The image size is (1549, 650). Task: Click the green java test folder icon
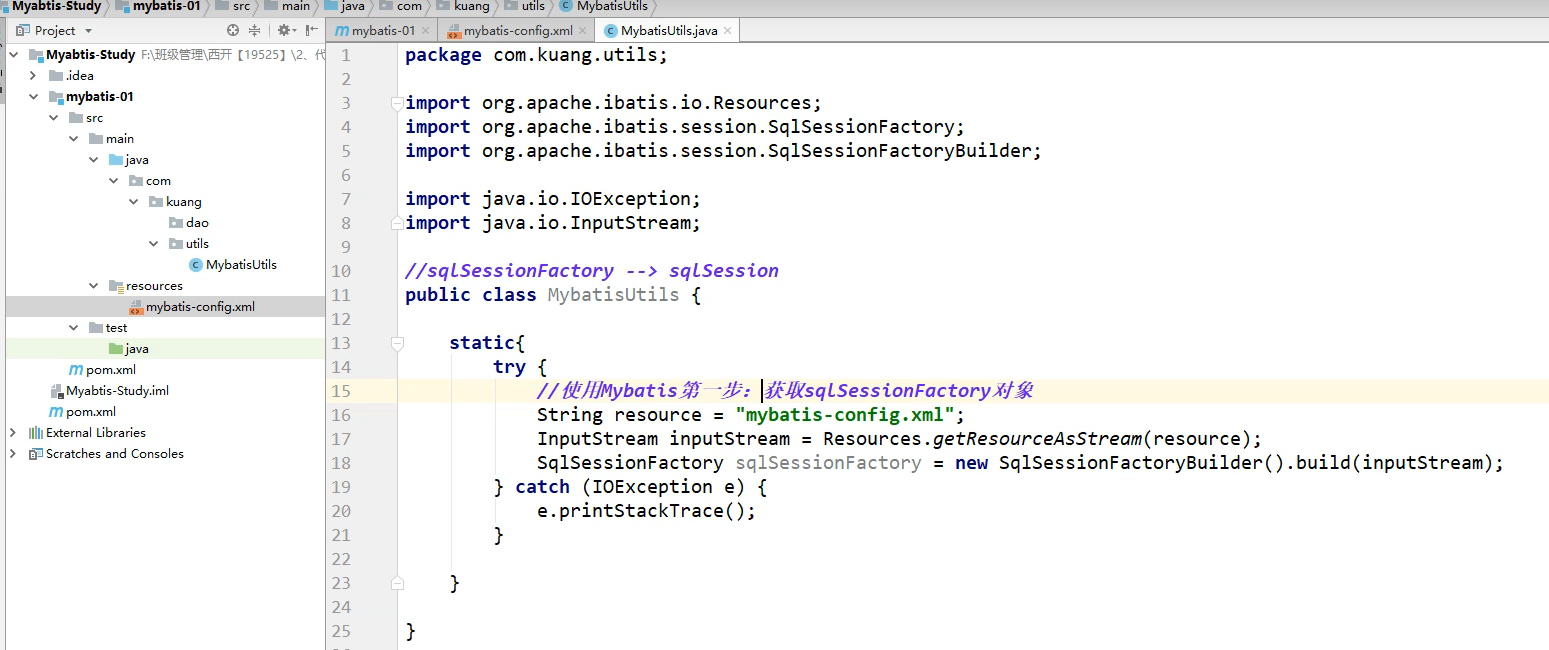pyautogui.click(x=116, y=349)
